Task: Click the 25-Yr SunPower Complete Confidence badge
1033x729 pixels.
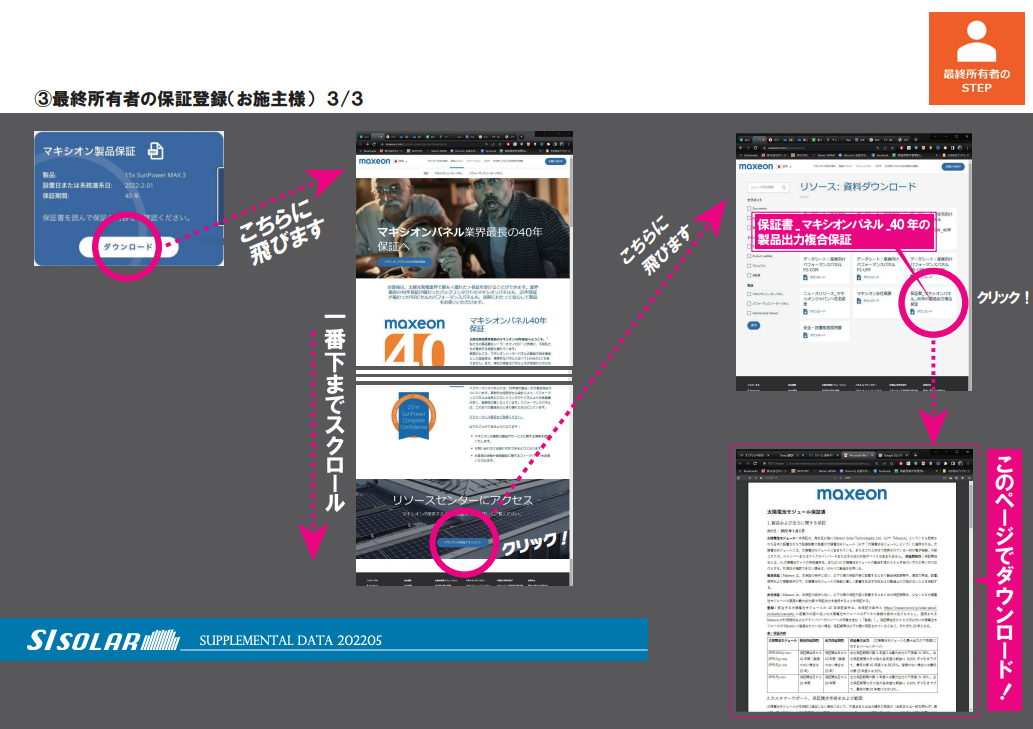Action: click(414, 416)
